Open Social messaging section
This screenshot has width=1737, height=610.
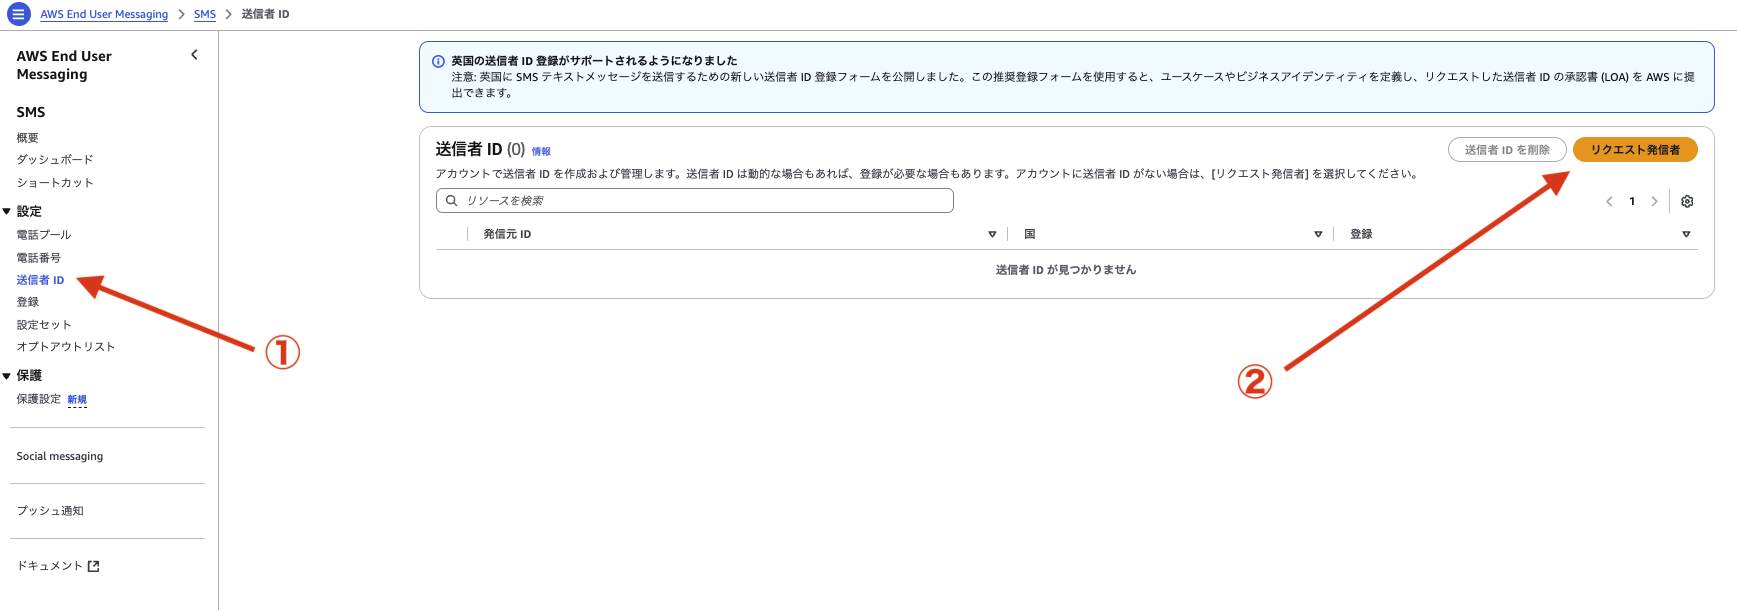click(x=60, y=456)
